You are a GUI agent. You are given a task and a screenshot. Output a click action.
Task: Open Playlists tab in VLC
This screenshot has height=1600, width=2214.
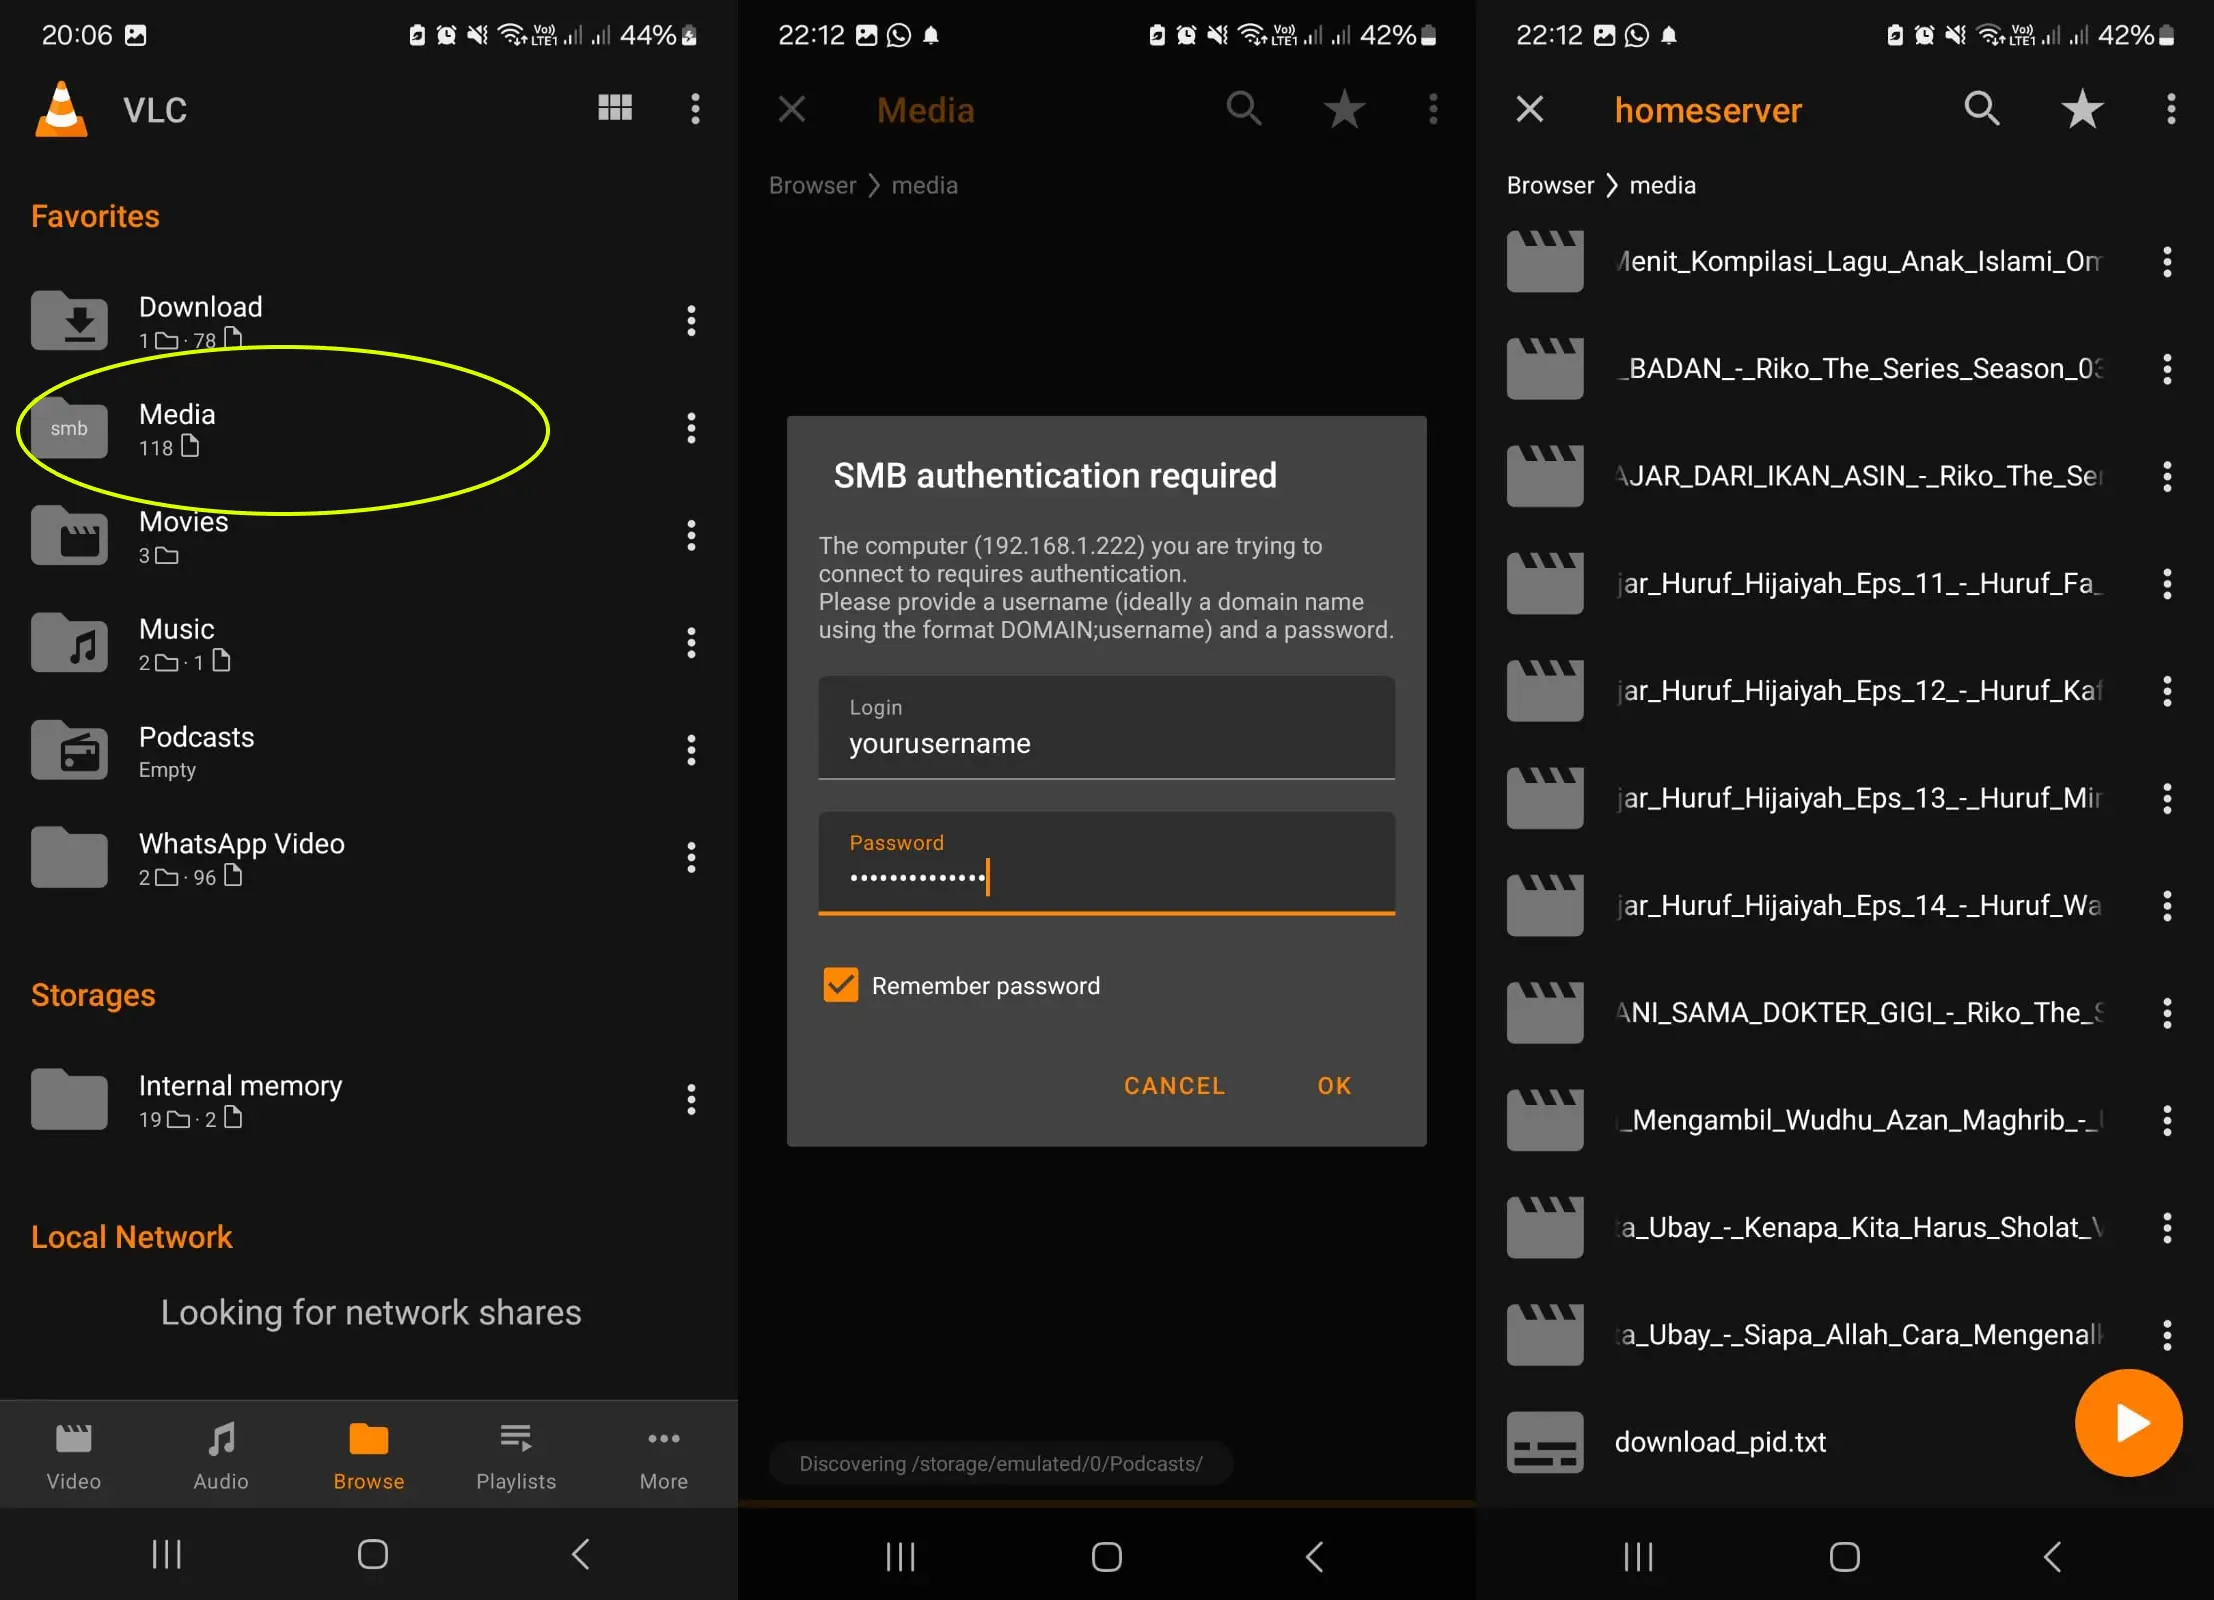(x=516, y=1456)
